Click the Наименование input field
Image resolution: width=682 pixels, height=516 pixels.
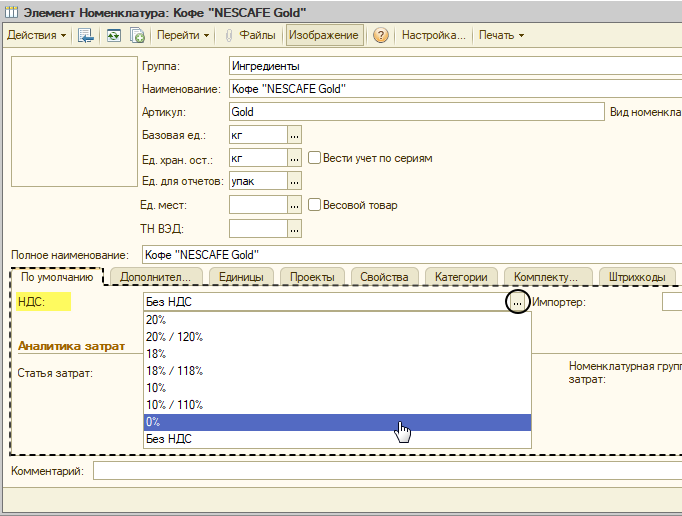point(455,89)
